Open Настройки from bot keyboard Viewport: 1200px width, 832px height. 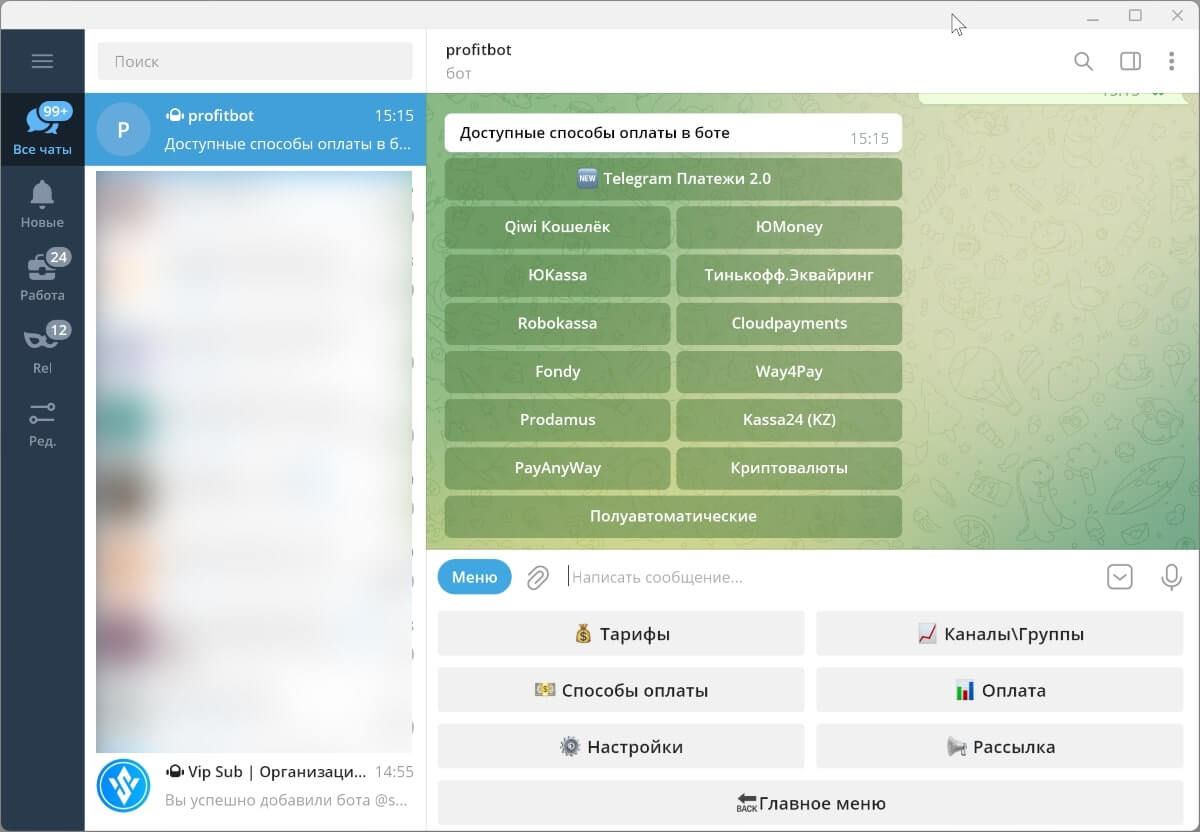tap(621, 746)
